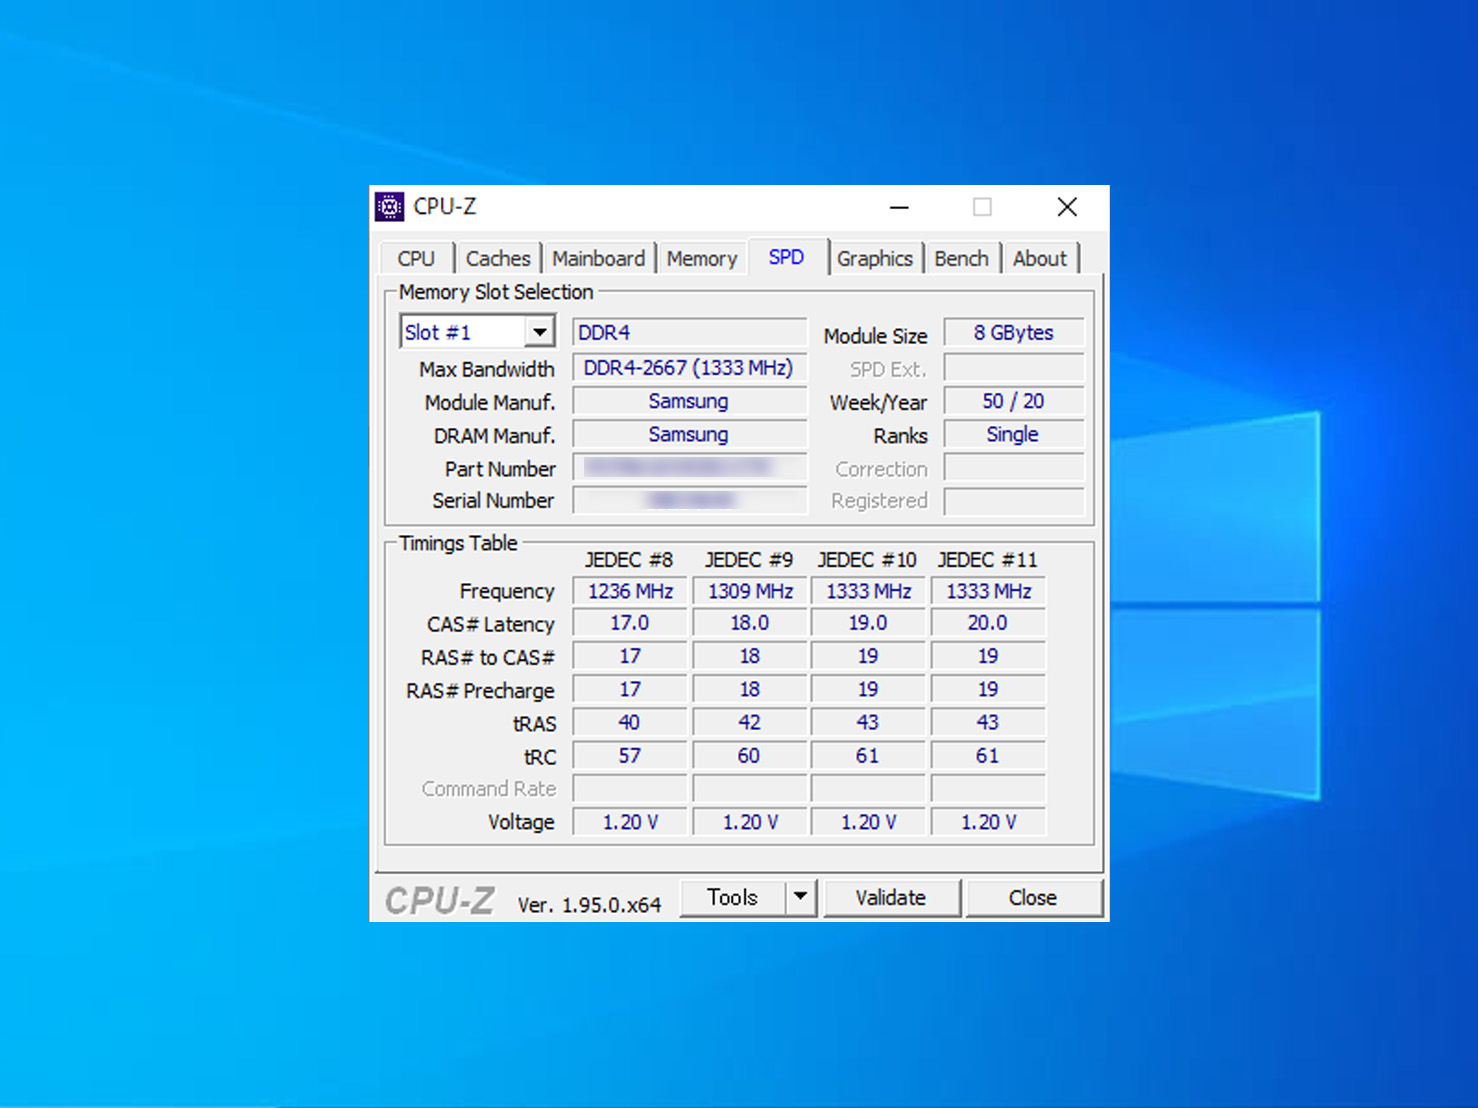Click the JEDEC #9 column header

749,560
